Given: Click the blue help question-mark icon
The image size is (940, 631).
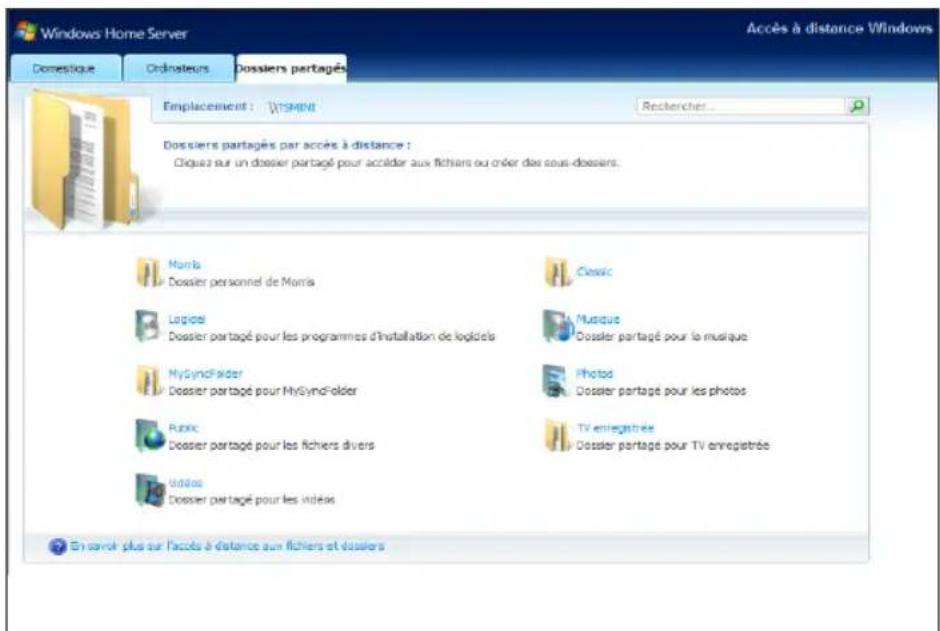Looking at the screenshot, I should [58, 547].
